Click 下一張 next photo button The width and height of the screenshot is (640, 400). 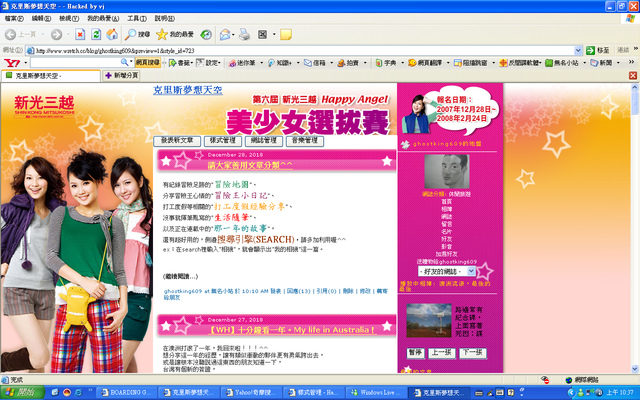[473, 353]
